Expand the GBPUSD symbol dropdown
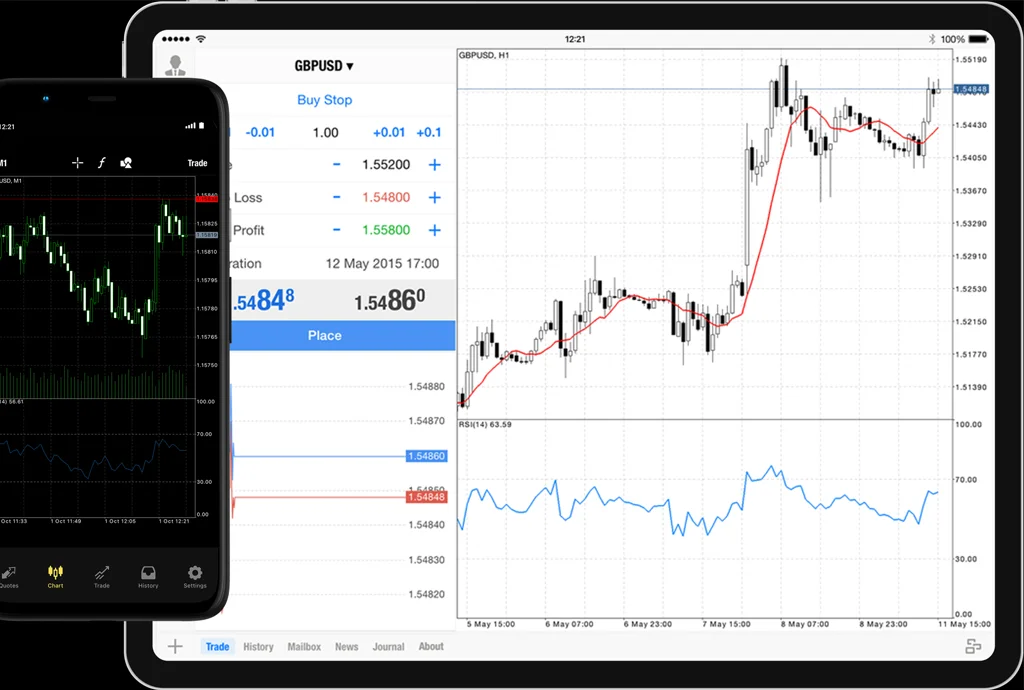 point(323,66)
